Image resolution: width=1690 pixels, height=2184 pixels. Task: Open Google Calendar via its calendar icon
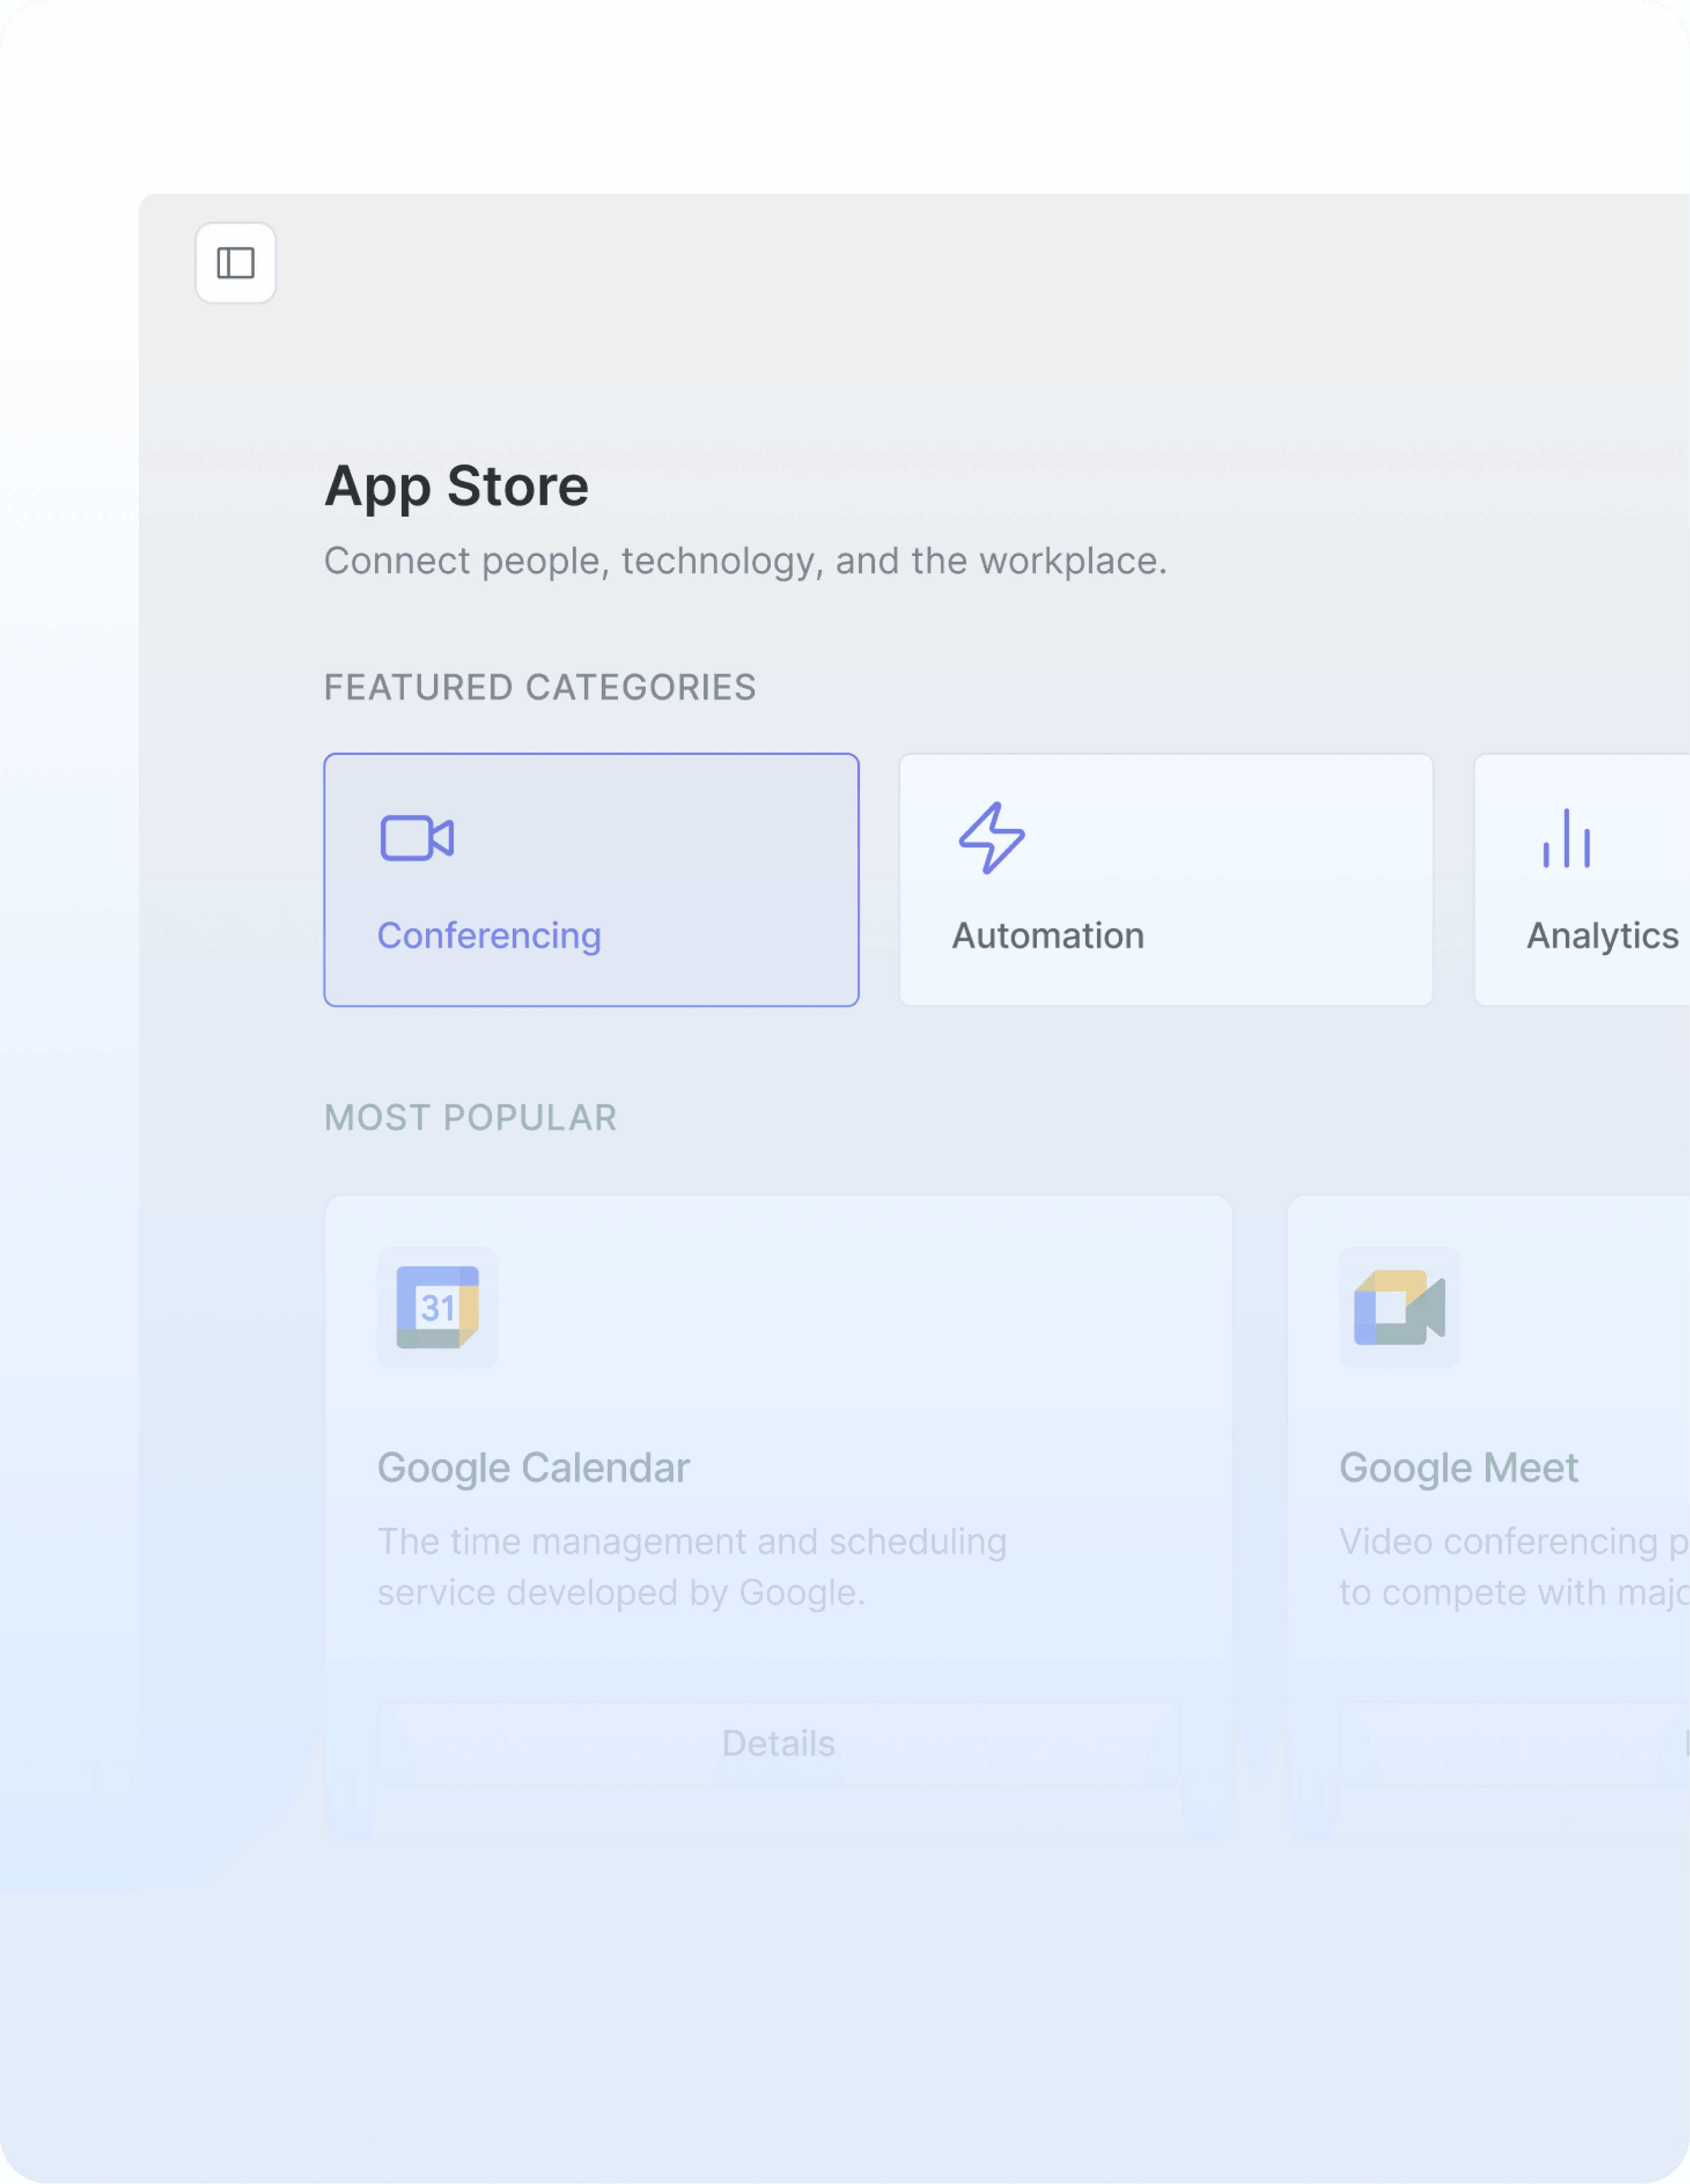coord(438,1307)
